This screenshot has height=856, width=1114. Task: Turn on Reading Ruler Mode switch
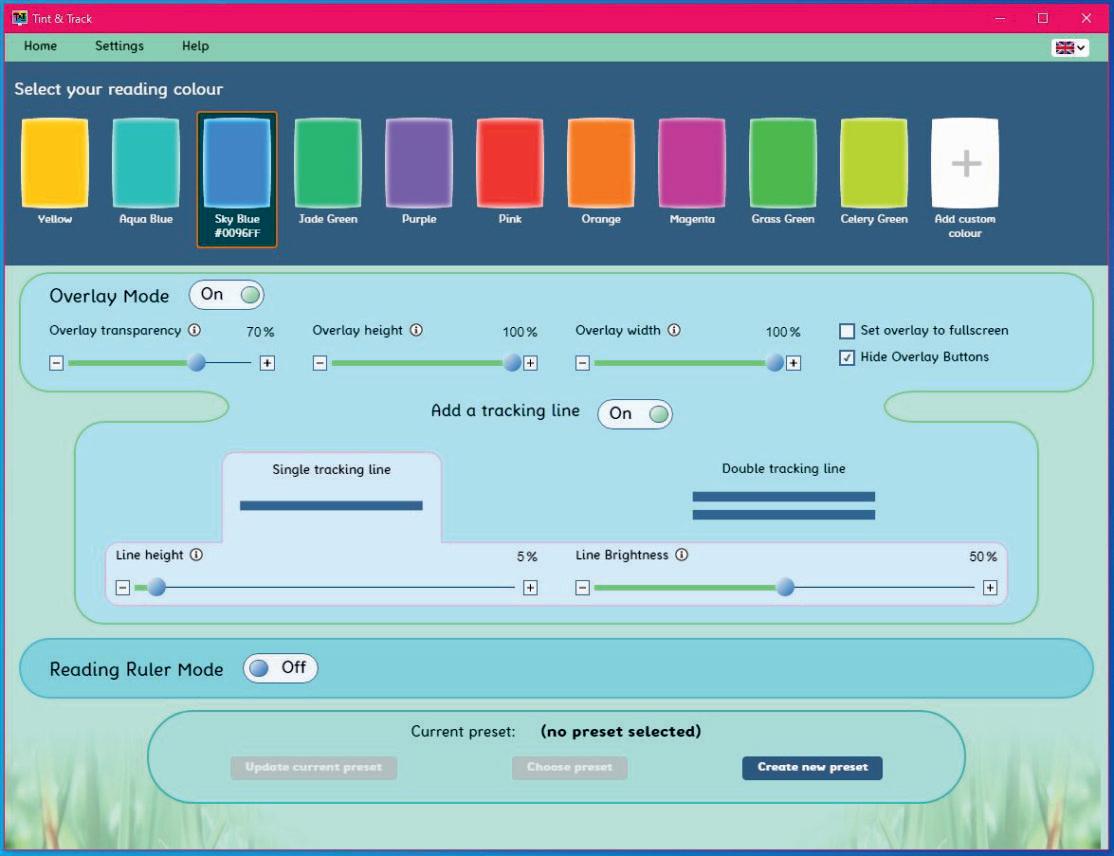click(281, 668)
